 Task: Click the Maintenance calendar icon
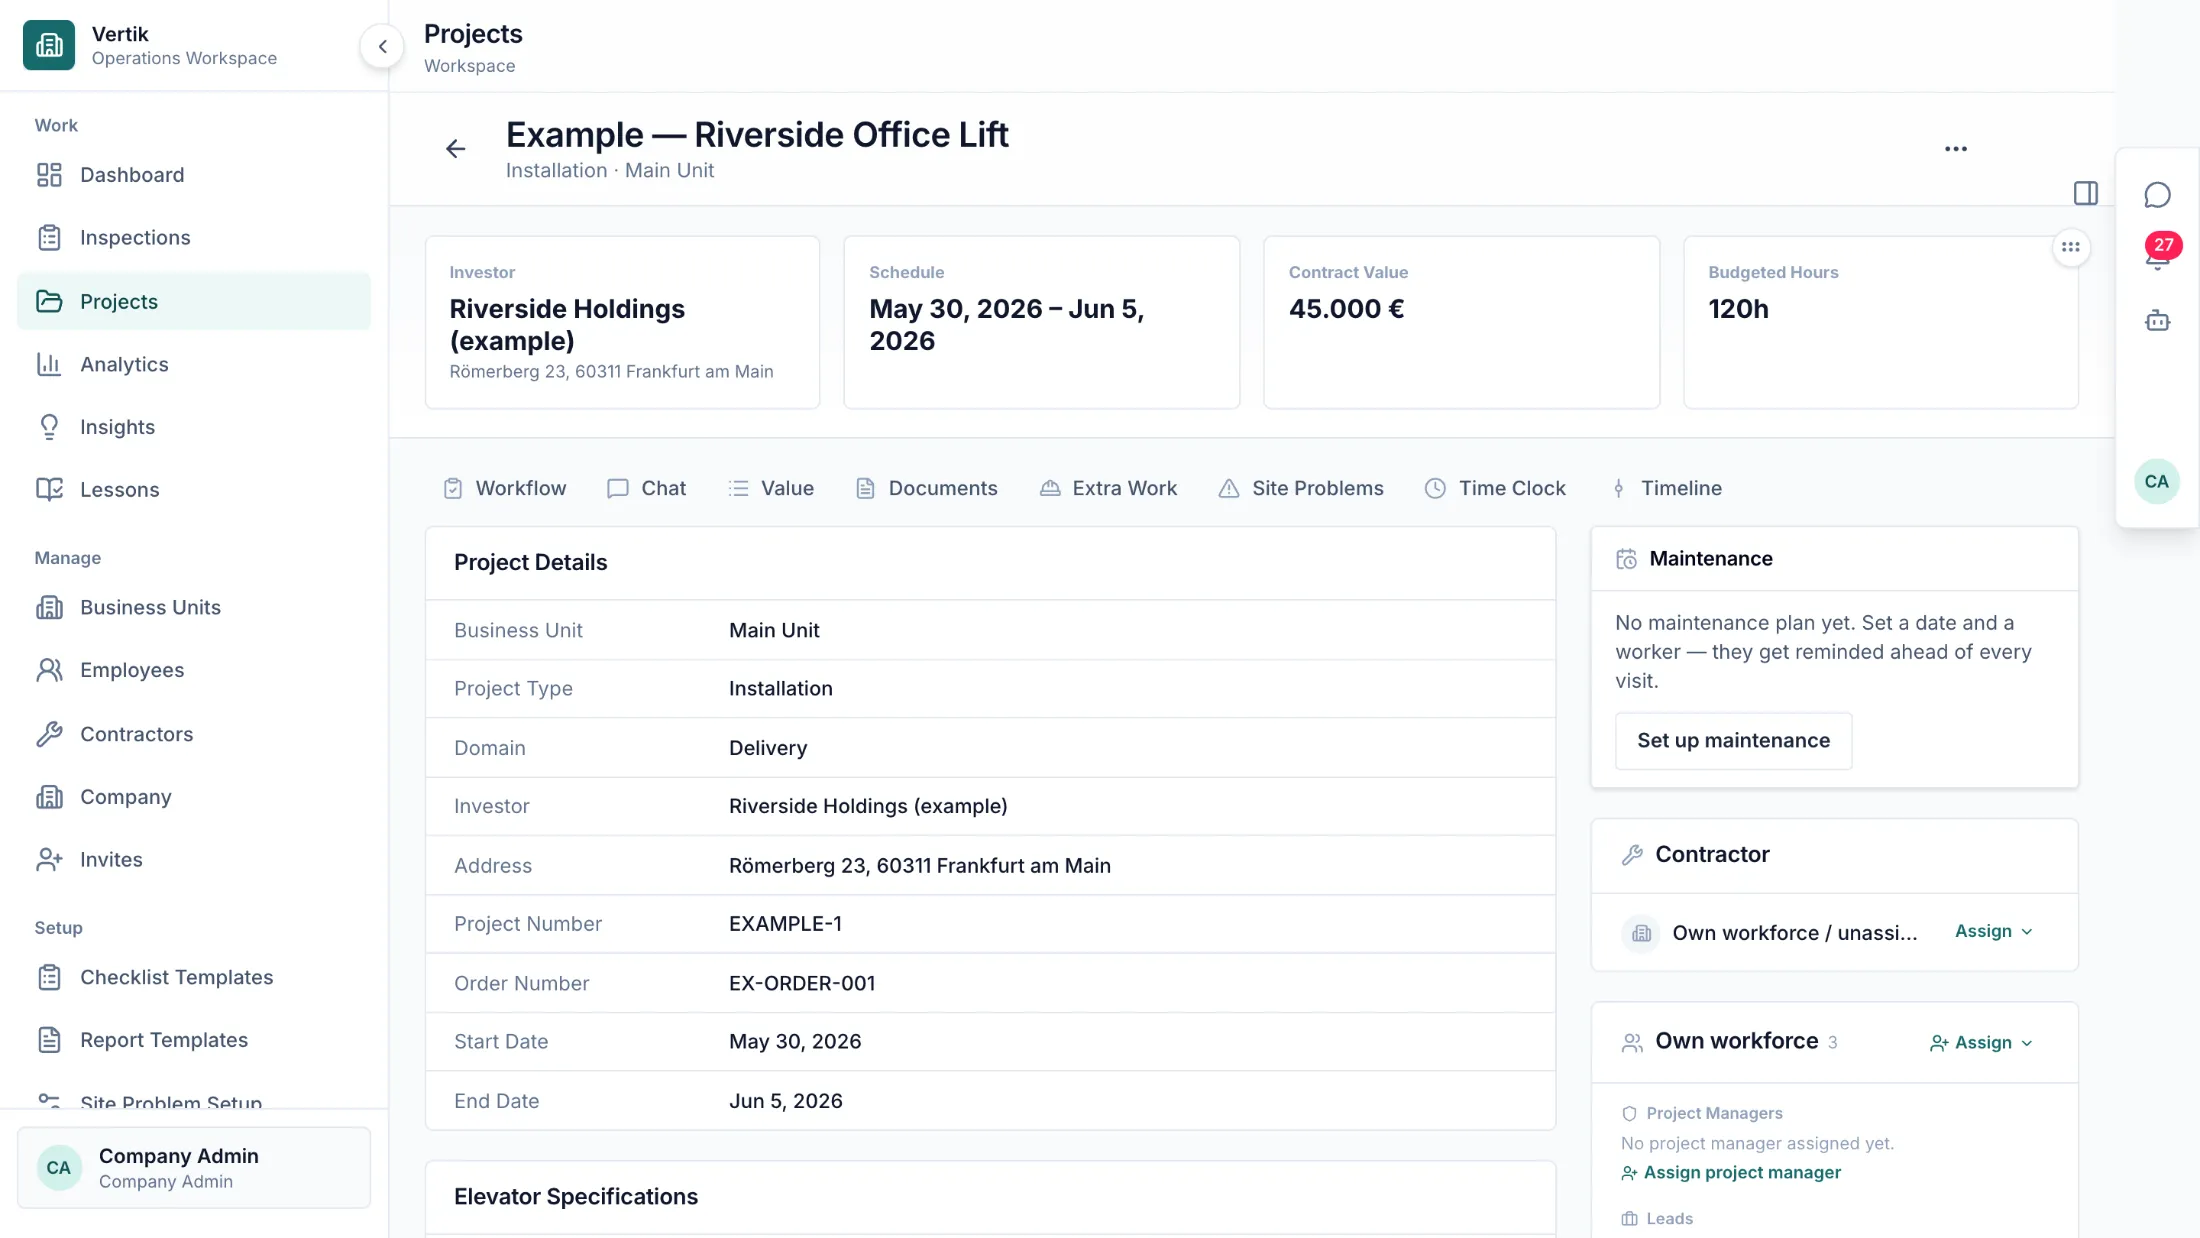1627,559
